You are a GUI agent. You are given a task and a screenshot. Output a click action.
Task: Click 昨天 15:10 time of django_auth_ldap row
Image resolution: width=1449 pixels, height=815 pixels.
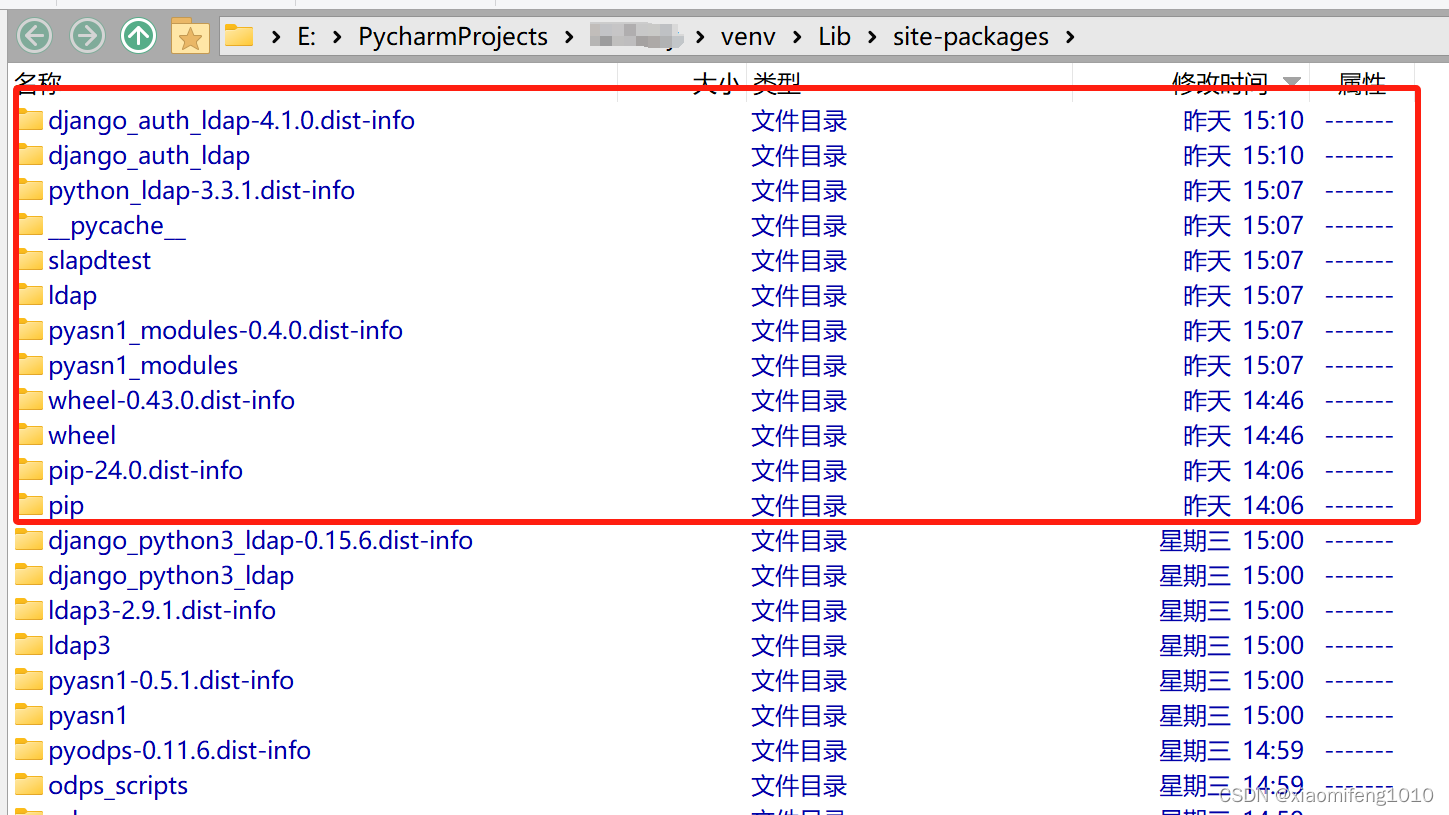[x=1244, y=156]
